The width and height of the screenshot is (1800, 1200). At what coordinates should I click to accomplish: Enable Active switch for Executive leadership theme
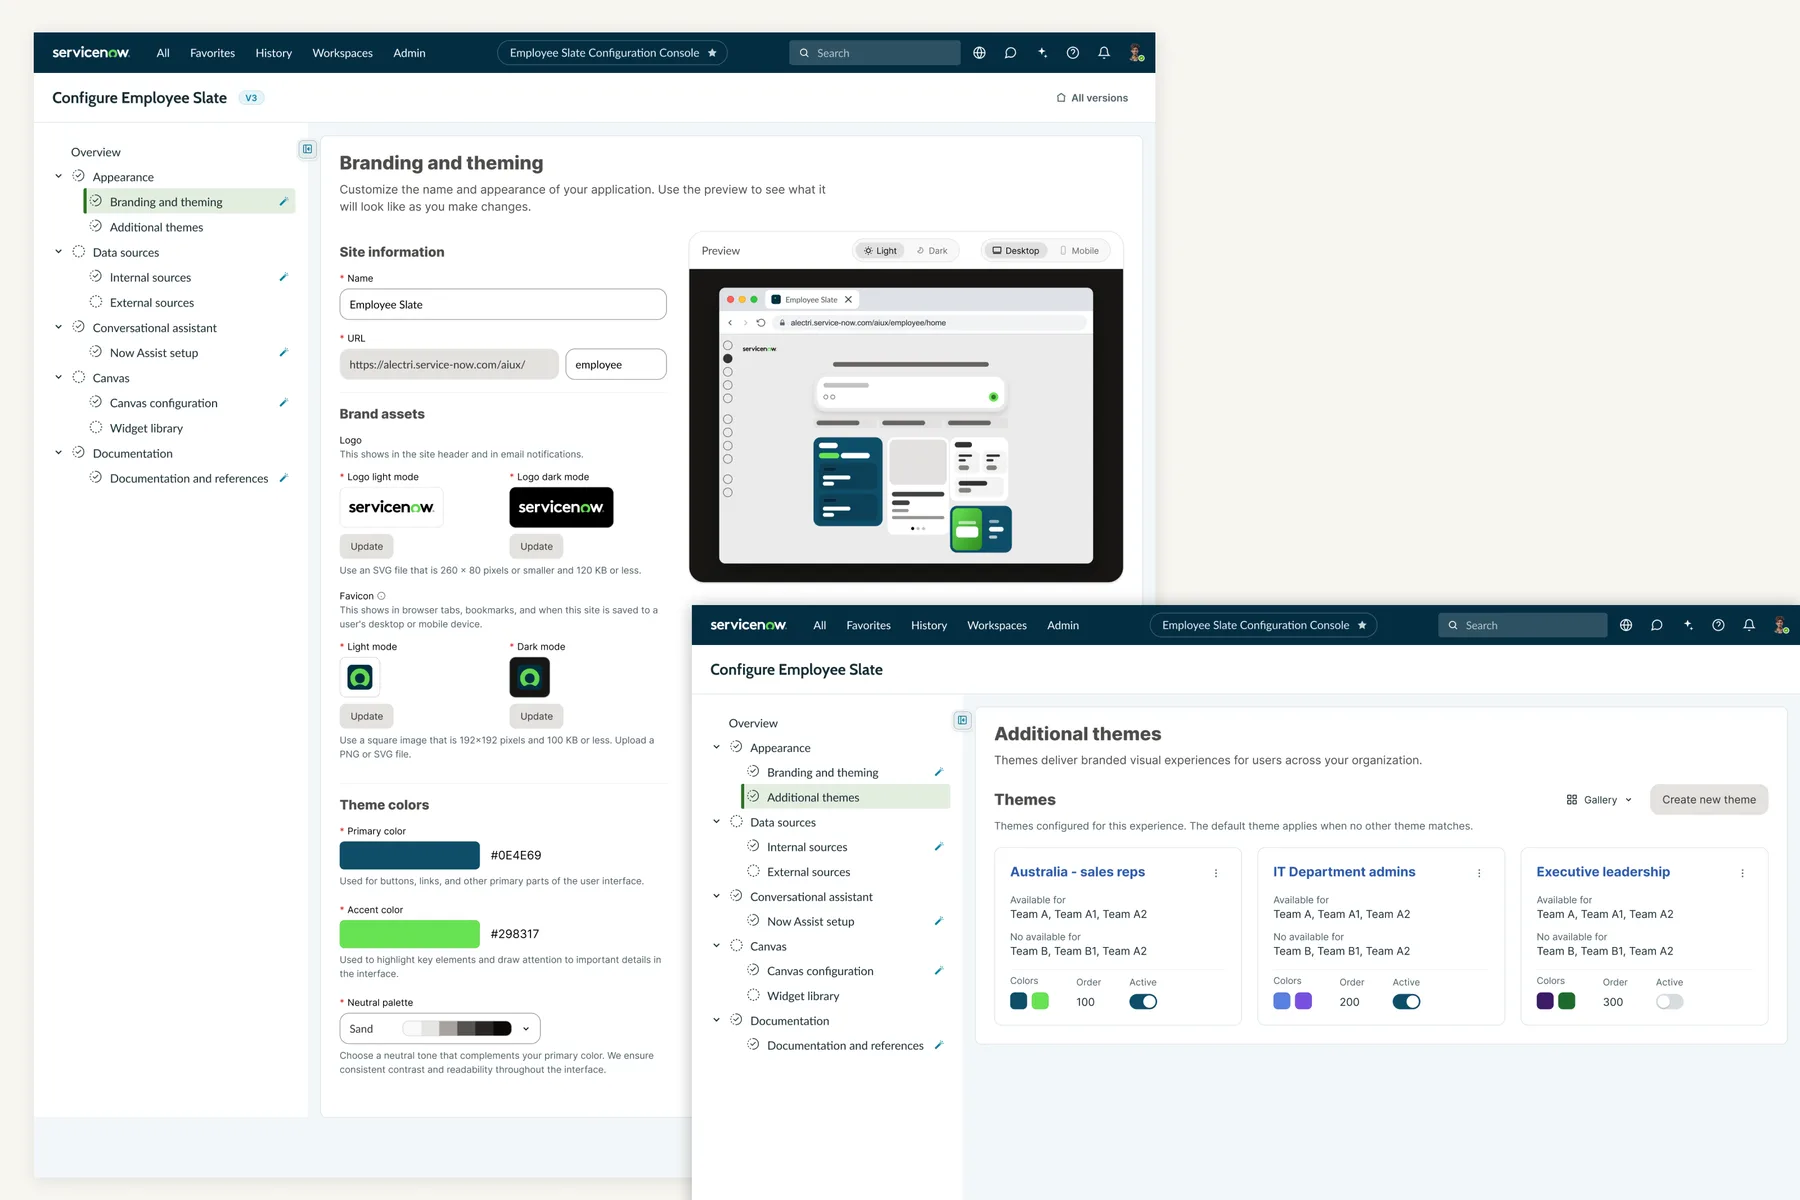click(x=1669, y=1002)
